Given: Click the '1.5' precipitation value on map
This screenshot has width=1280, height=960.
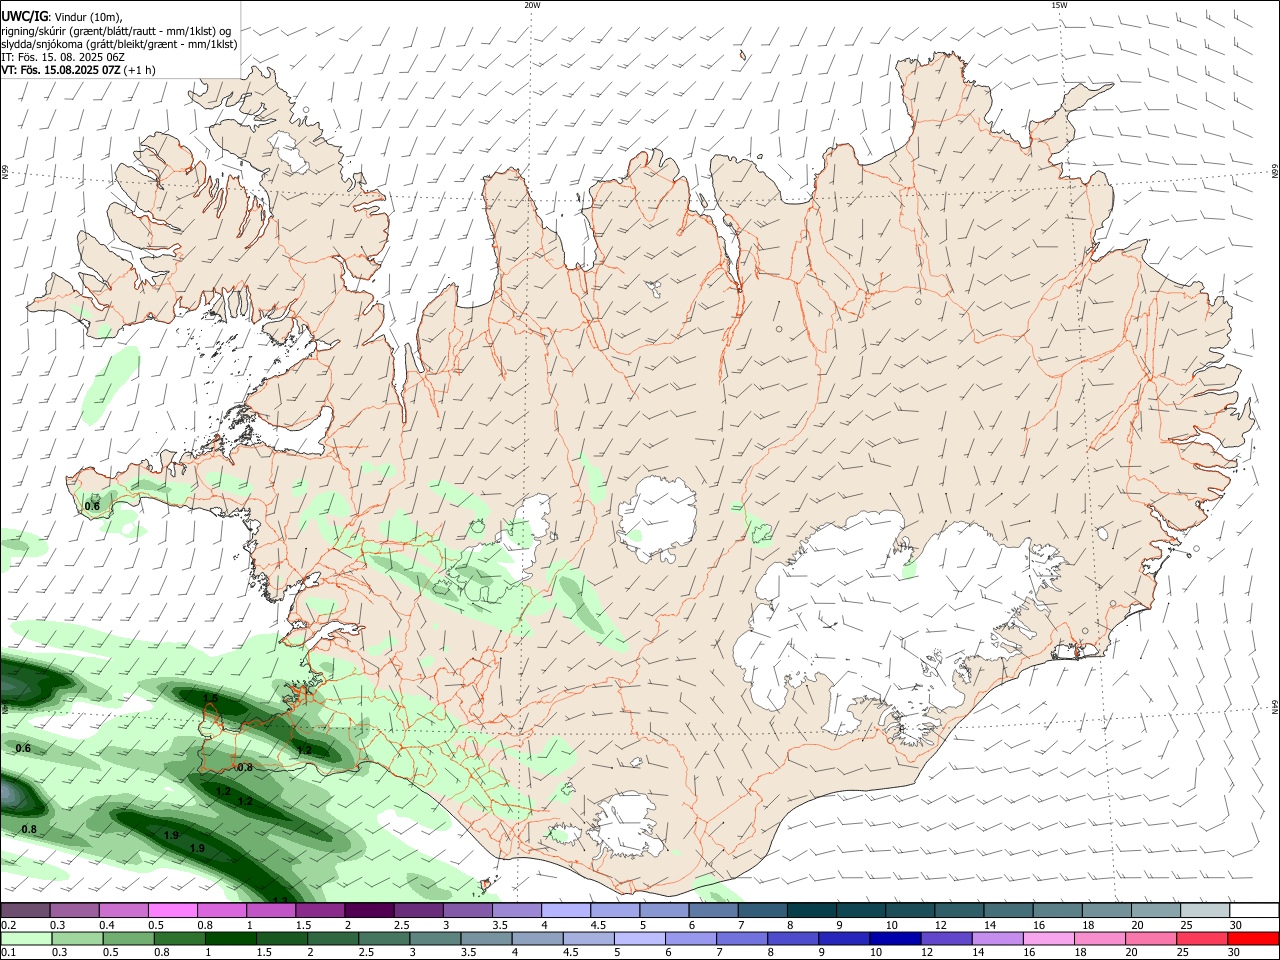Looking at the screenshot, I should click(x=210, y=698).
